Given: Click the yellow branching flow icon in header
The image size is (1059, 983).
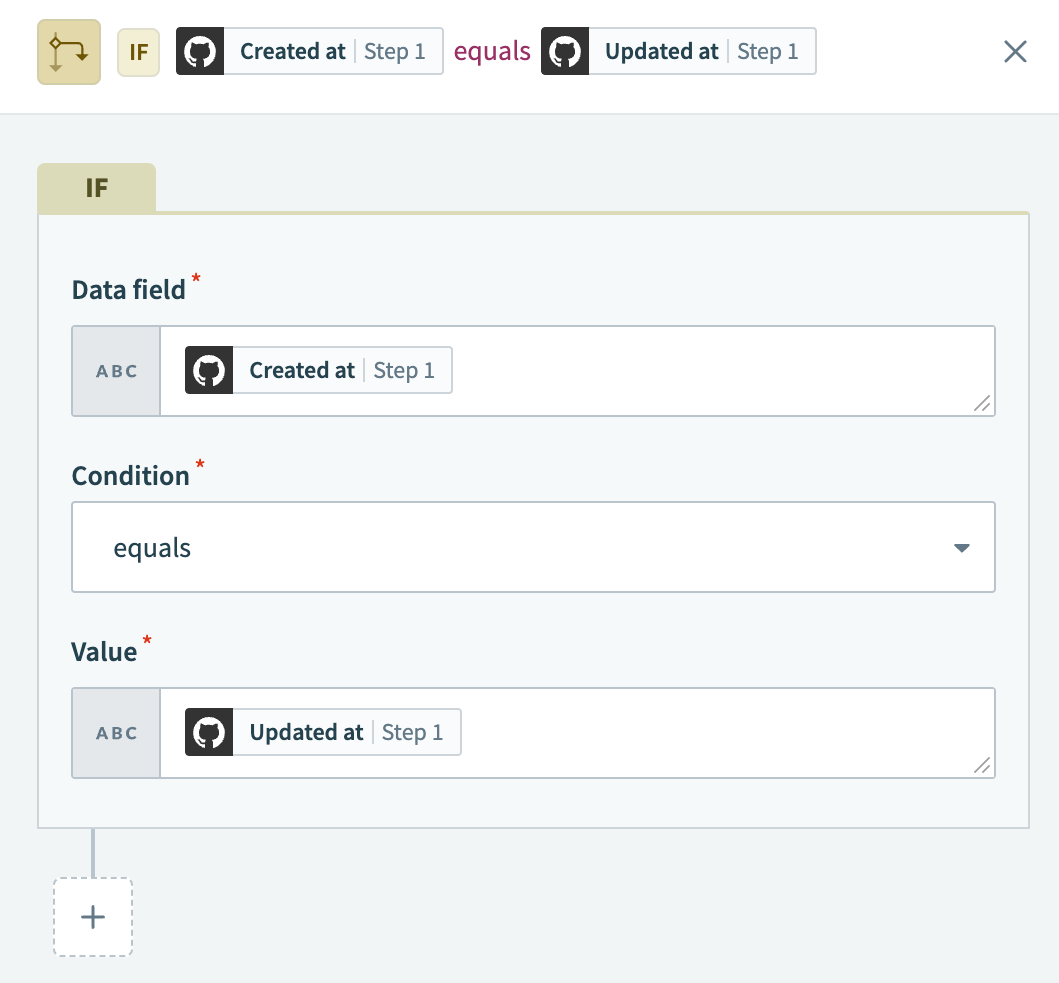Looking at the screenshot, I should 68,51.
